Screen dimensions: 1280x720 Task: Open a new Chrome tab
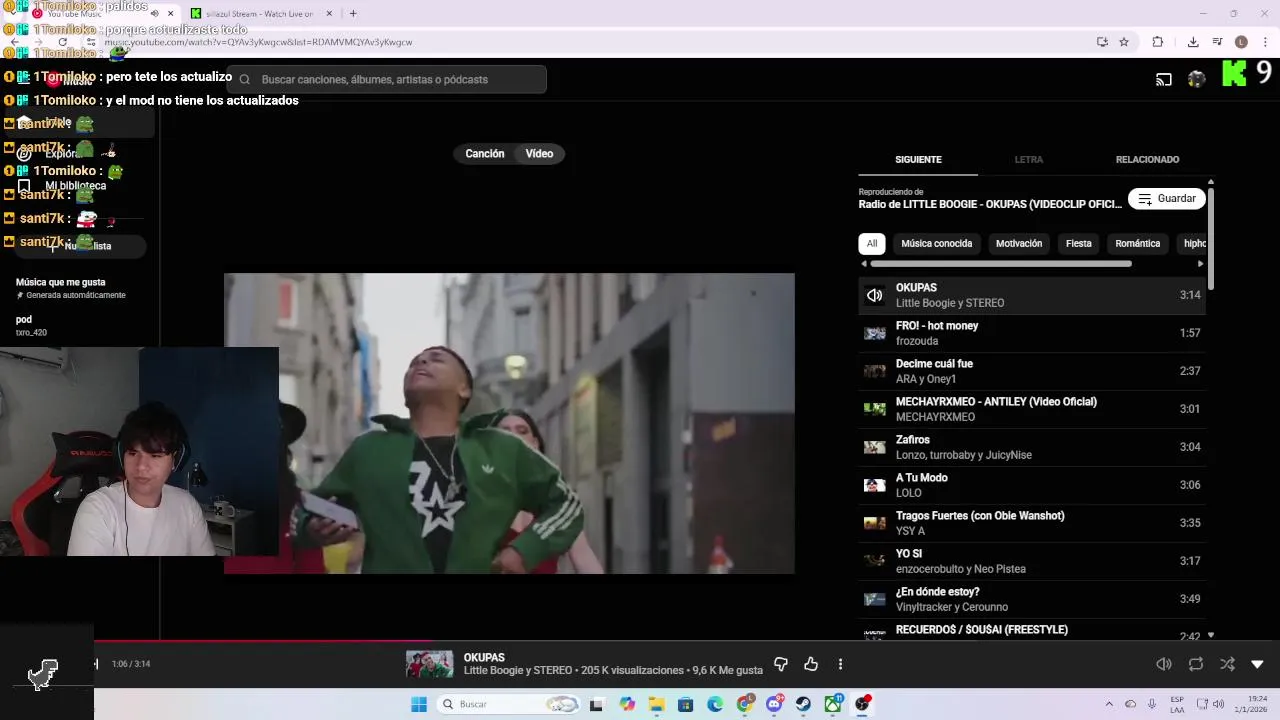(x=353, y=13)
